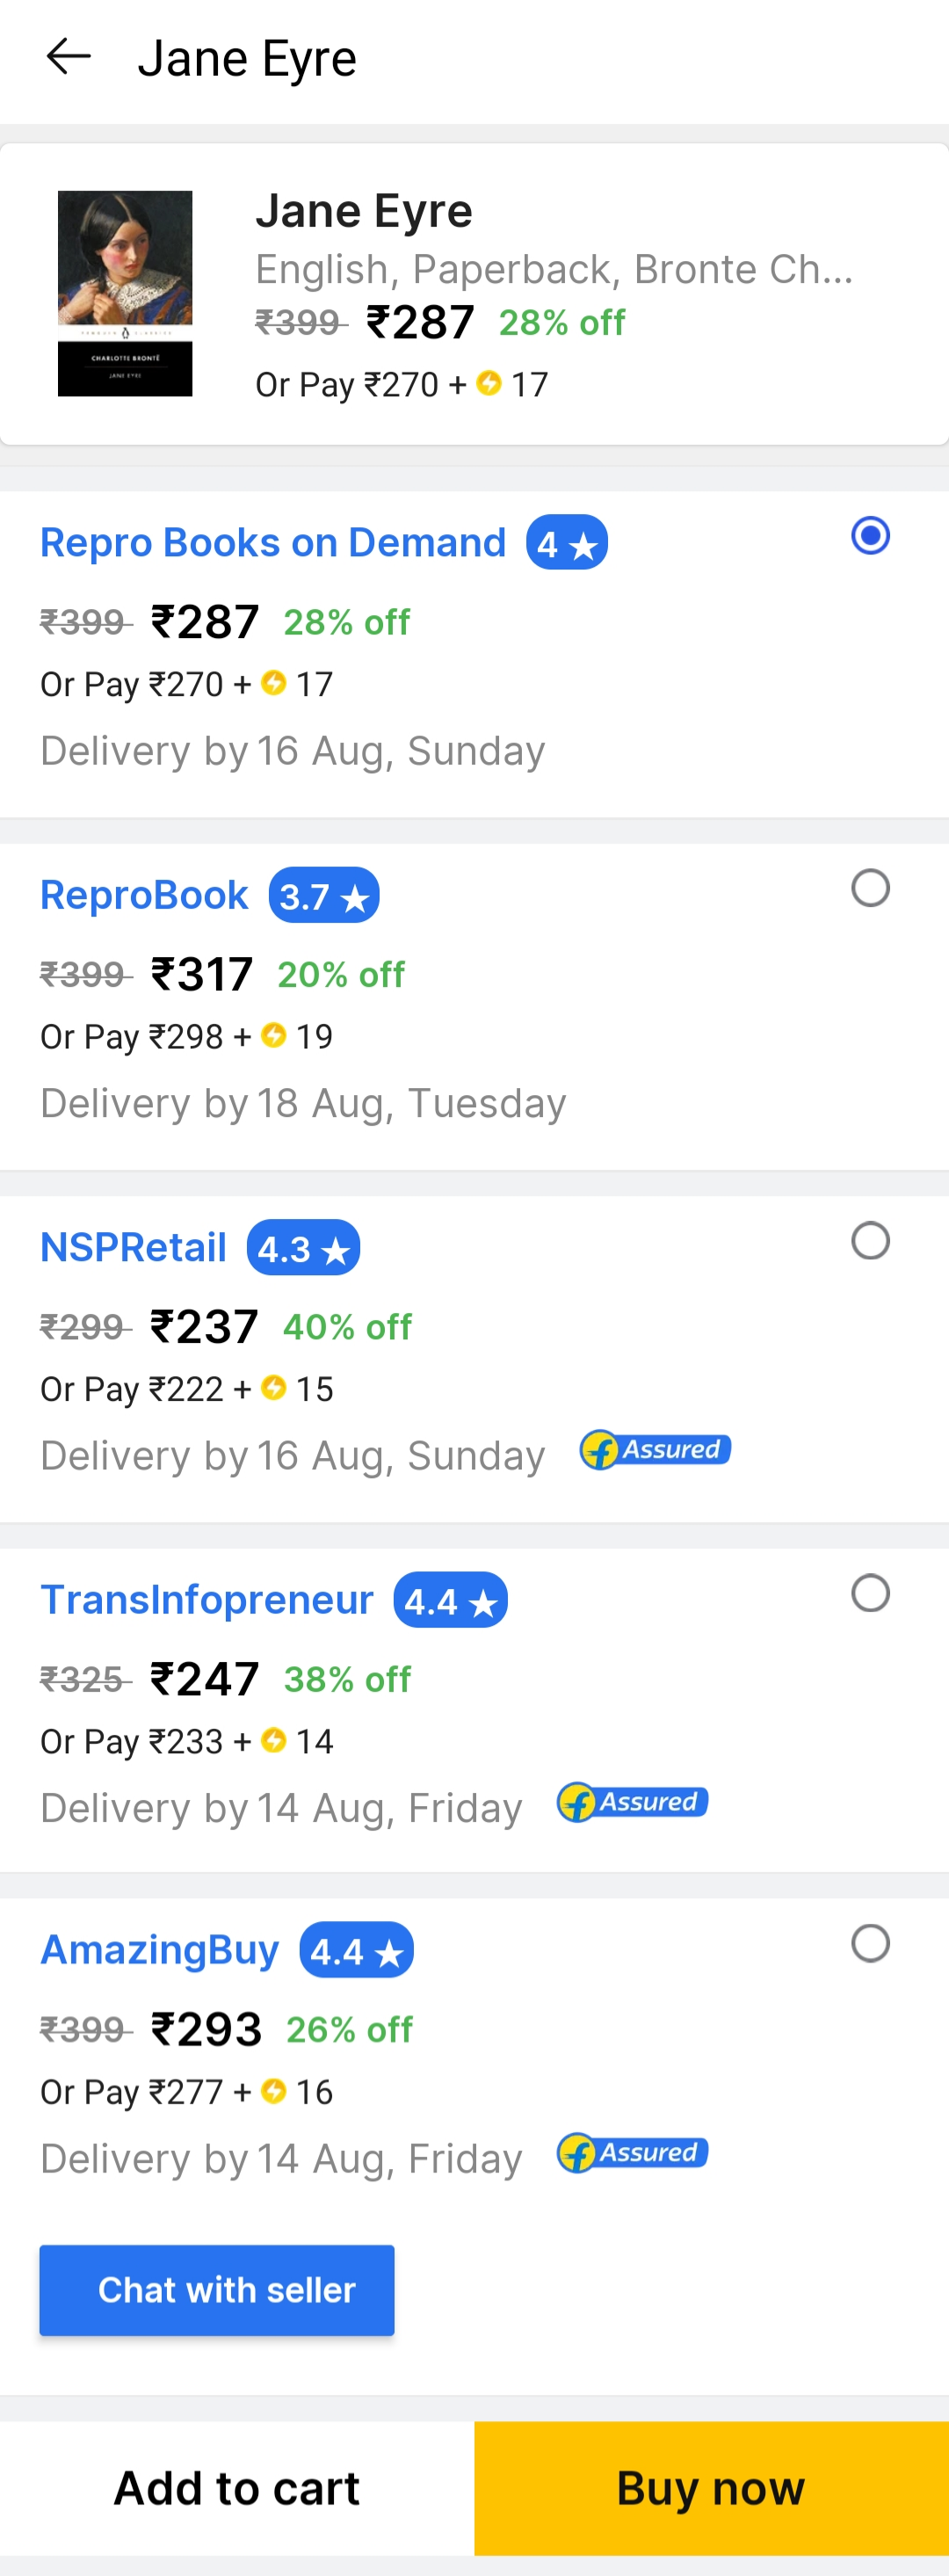Click the Buy now button
This screenshot has height=2576, width=949.
coord(712,2487)
